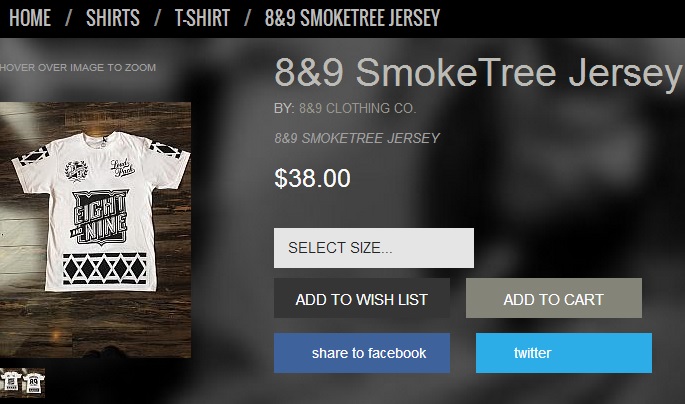Add the jersey to wish list
Viewport: 685px width, 404px height.
pos(362,298)
